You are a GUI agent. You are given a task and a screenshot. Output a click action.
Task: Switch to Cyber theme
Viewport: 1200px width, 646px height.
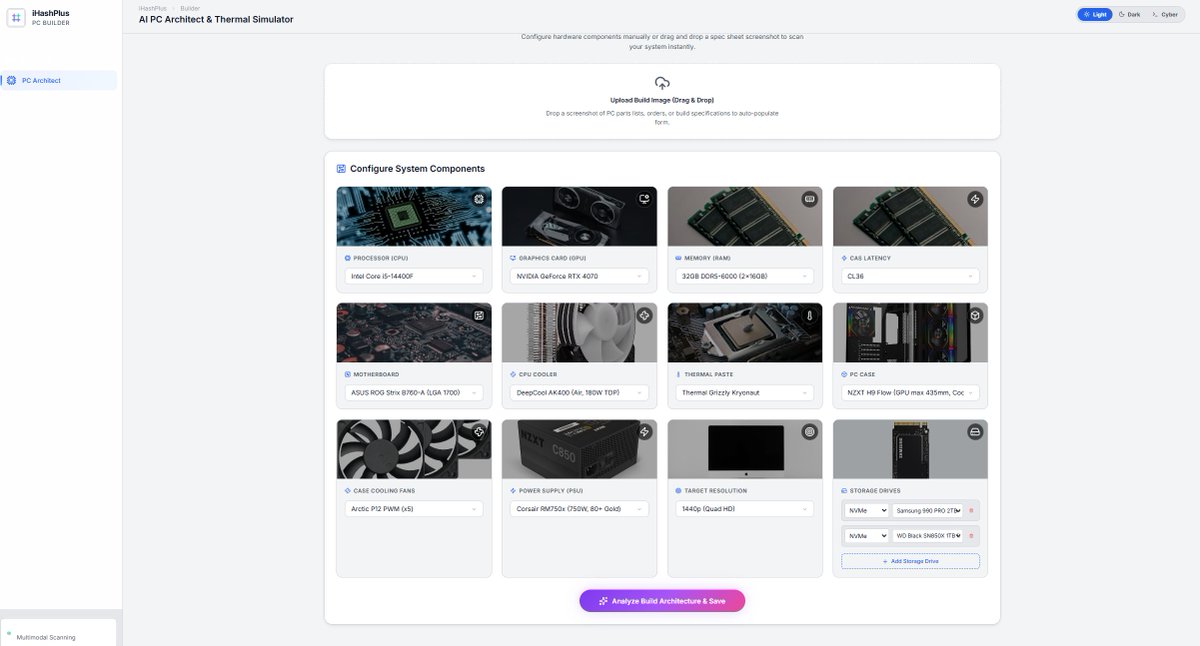pos(1164,15)
